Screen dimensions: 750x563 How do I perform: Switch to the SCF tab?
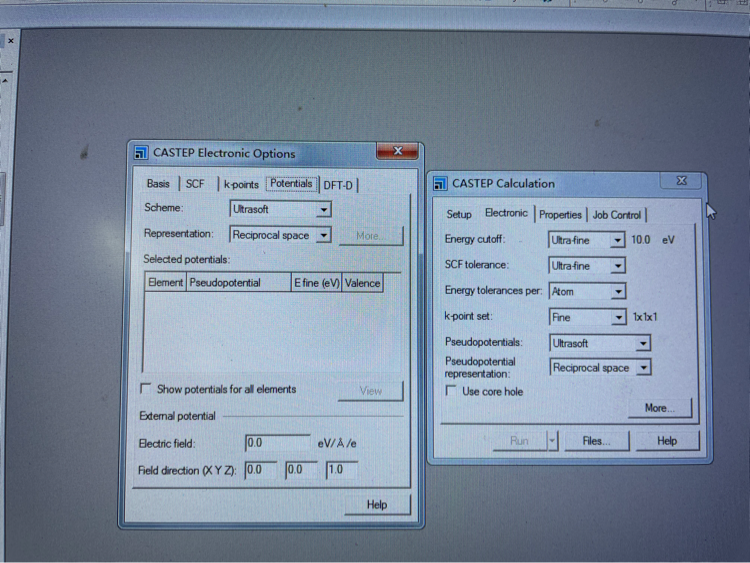point(195,184)
